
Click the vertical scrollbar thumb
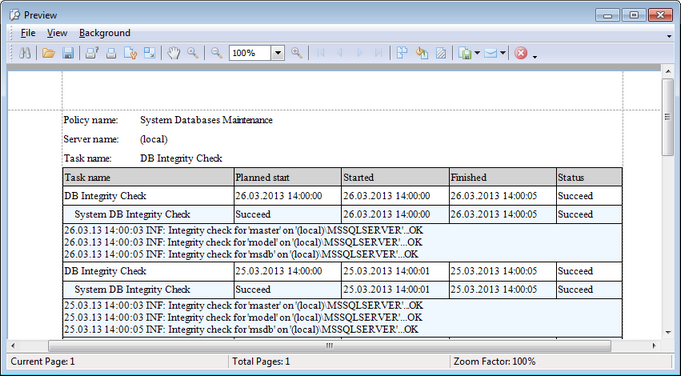point(668,117)
